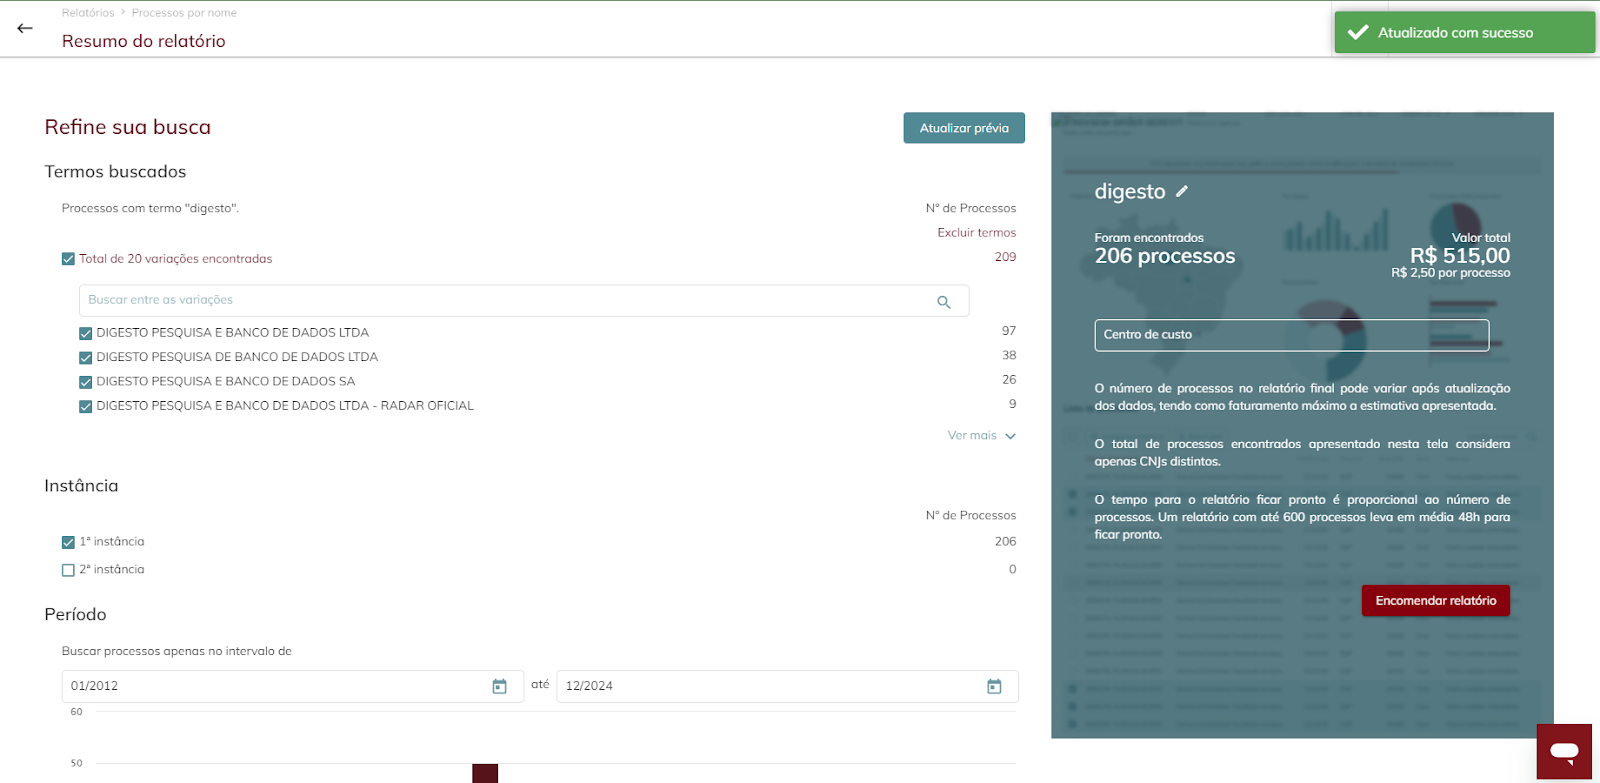The image size is (1600, 783).
Task: Click the success checkmark in the notification
Action: pyautogui.click(x=1358, y=32)
